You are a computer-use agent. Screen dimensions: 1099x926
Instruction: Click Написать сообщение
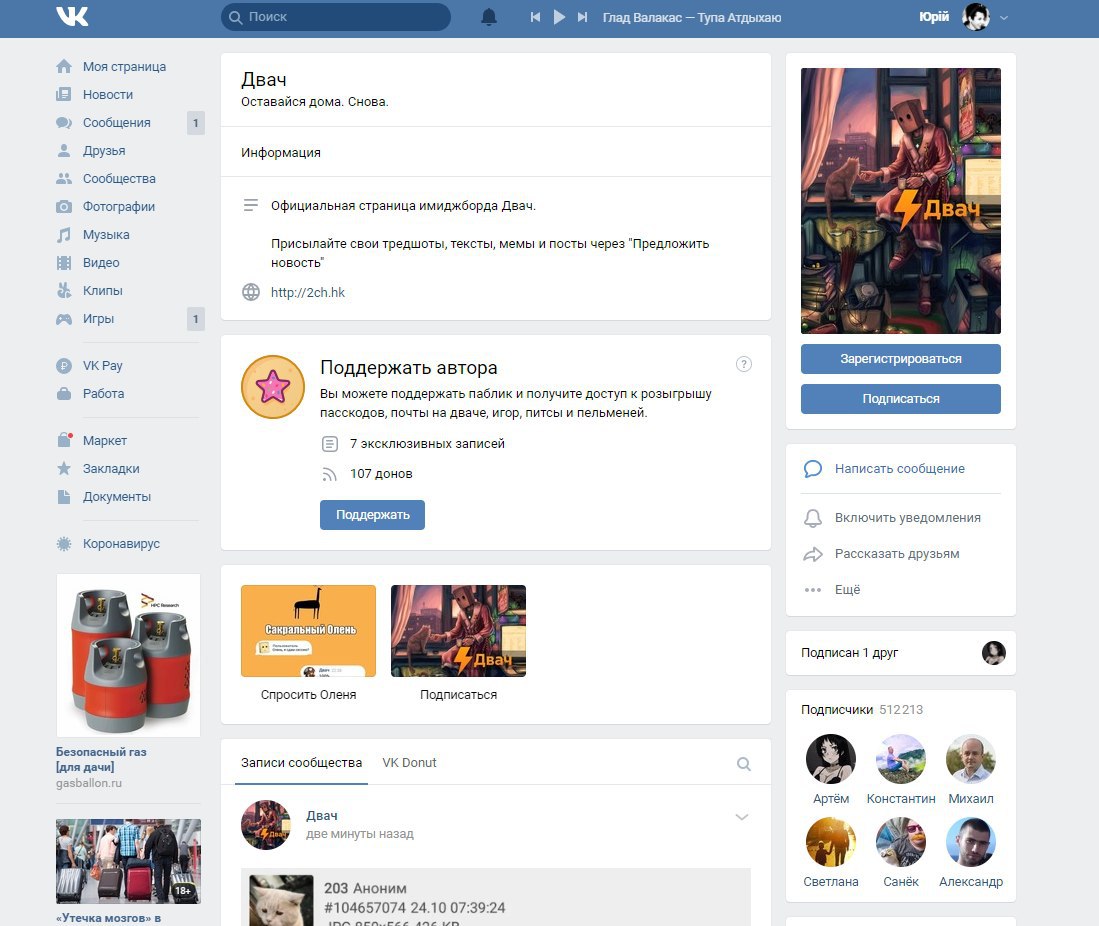click(x=899, y=469)
